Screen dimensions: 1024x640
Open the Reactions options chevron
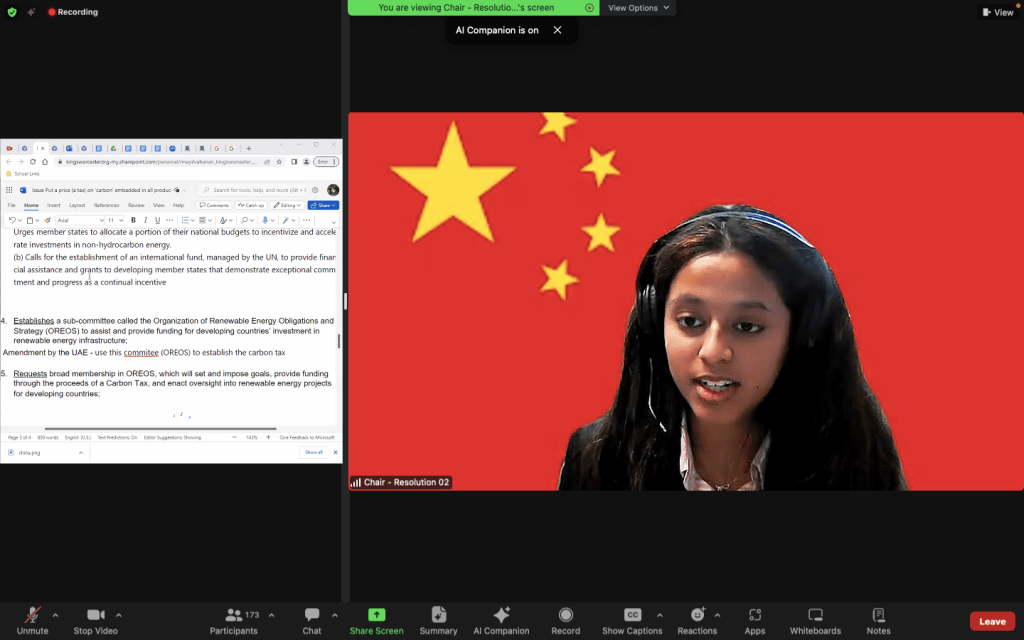tap(718, 615)
